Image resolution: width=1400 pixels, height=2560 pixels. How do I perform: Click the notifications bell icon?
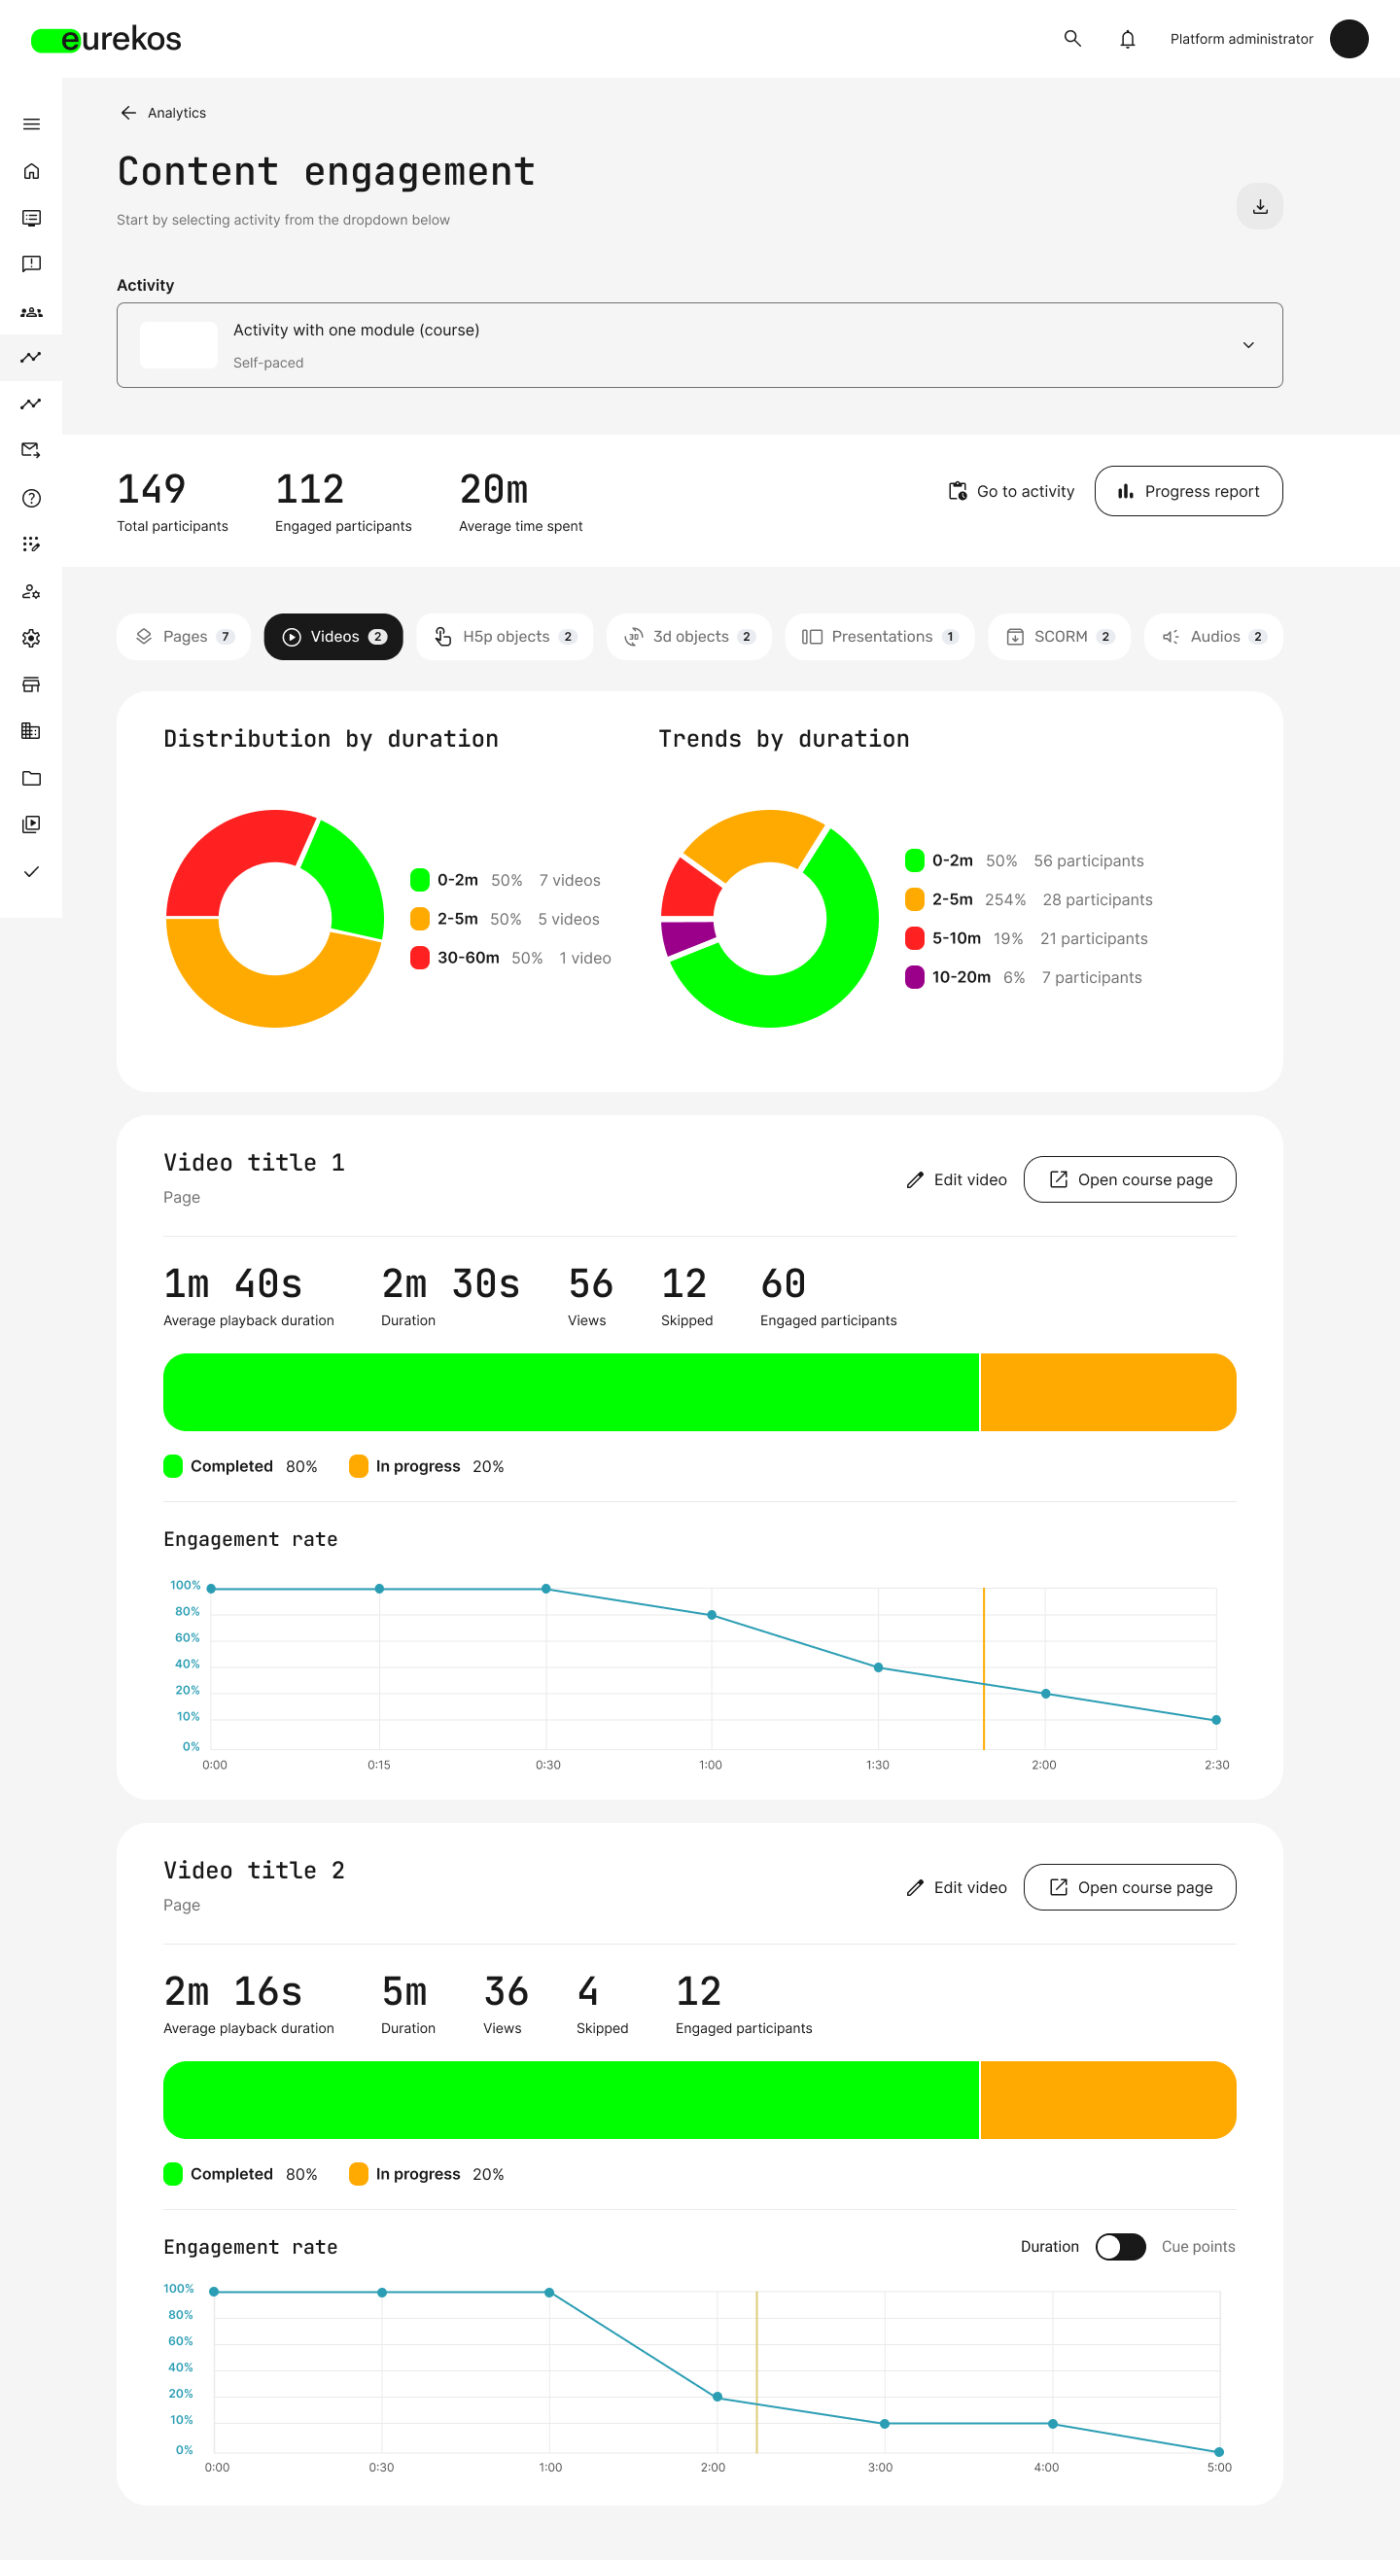click(1127, 39)
